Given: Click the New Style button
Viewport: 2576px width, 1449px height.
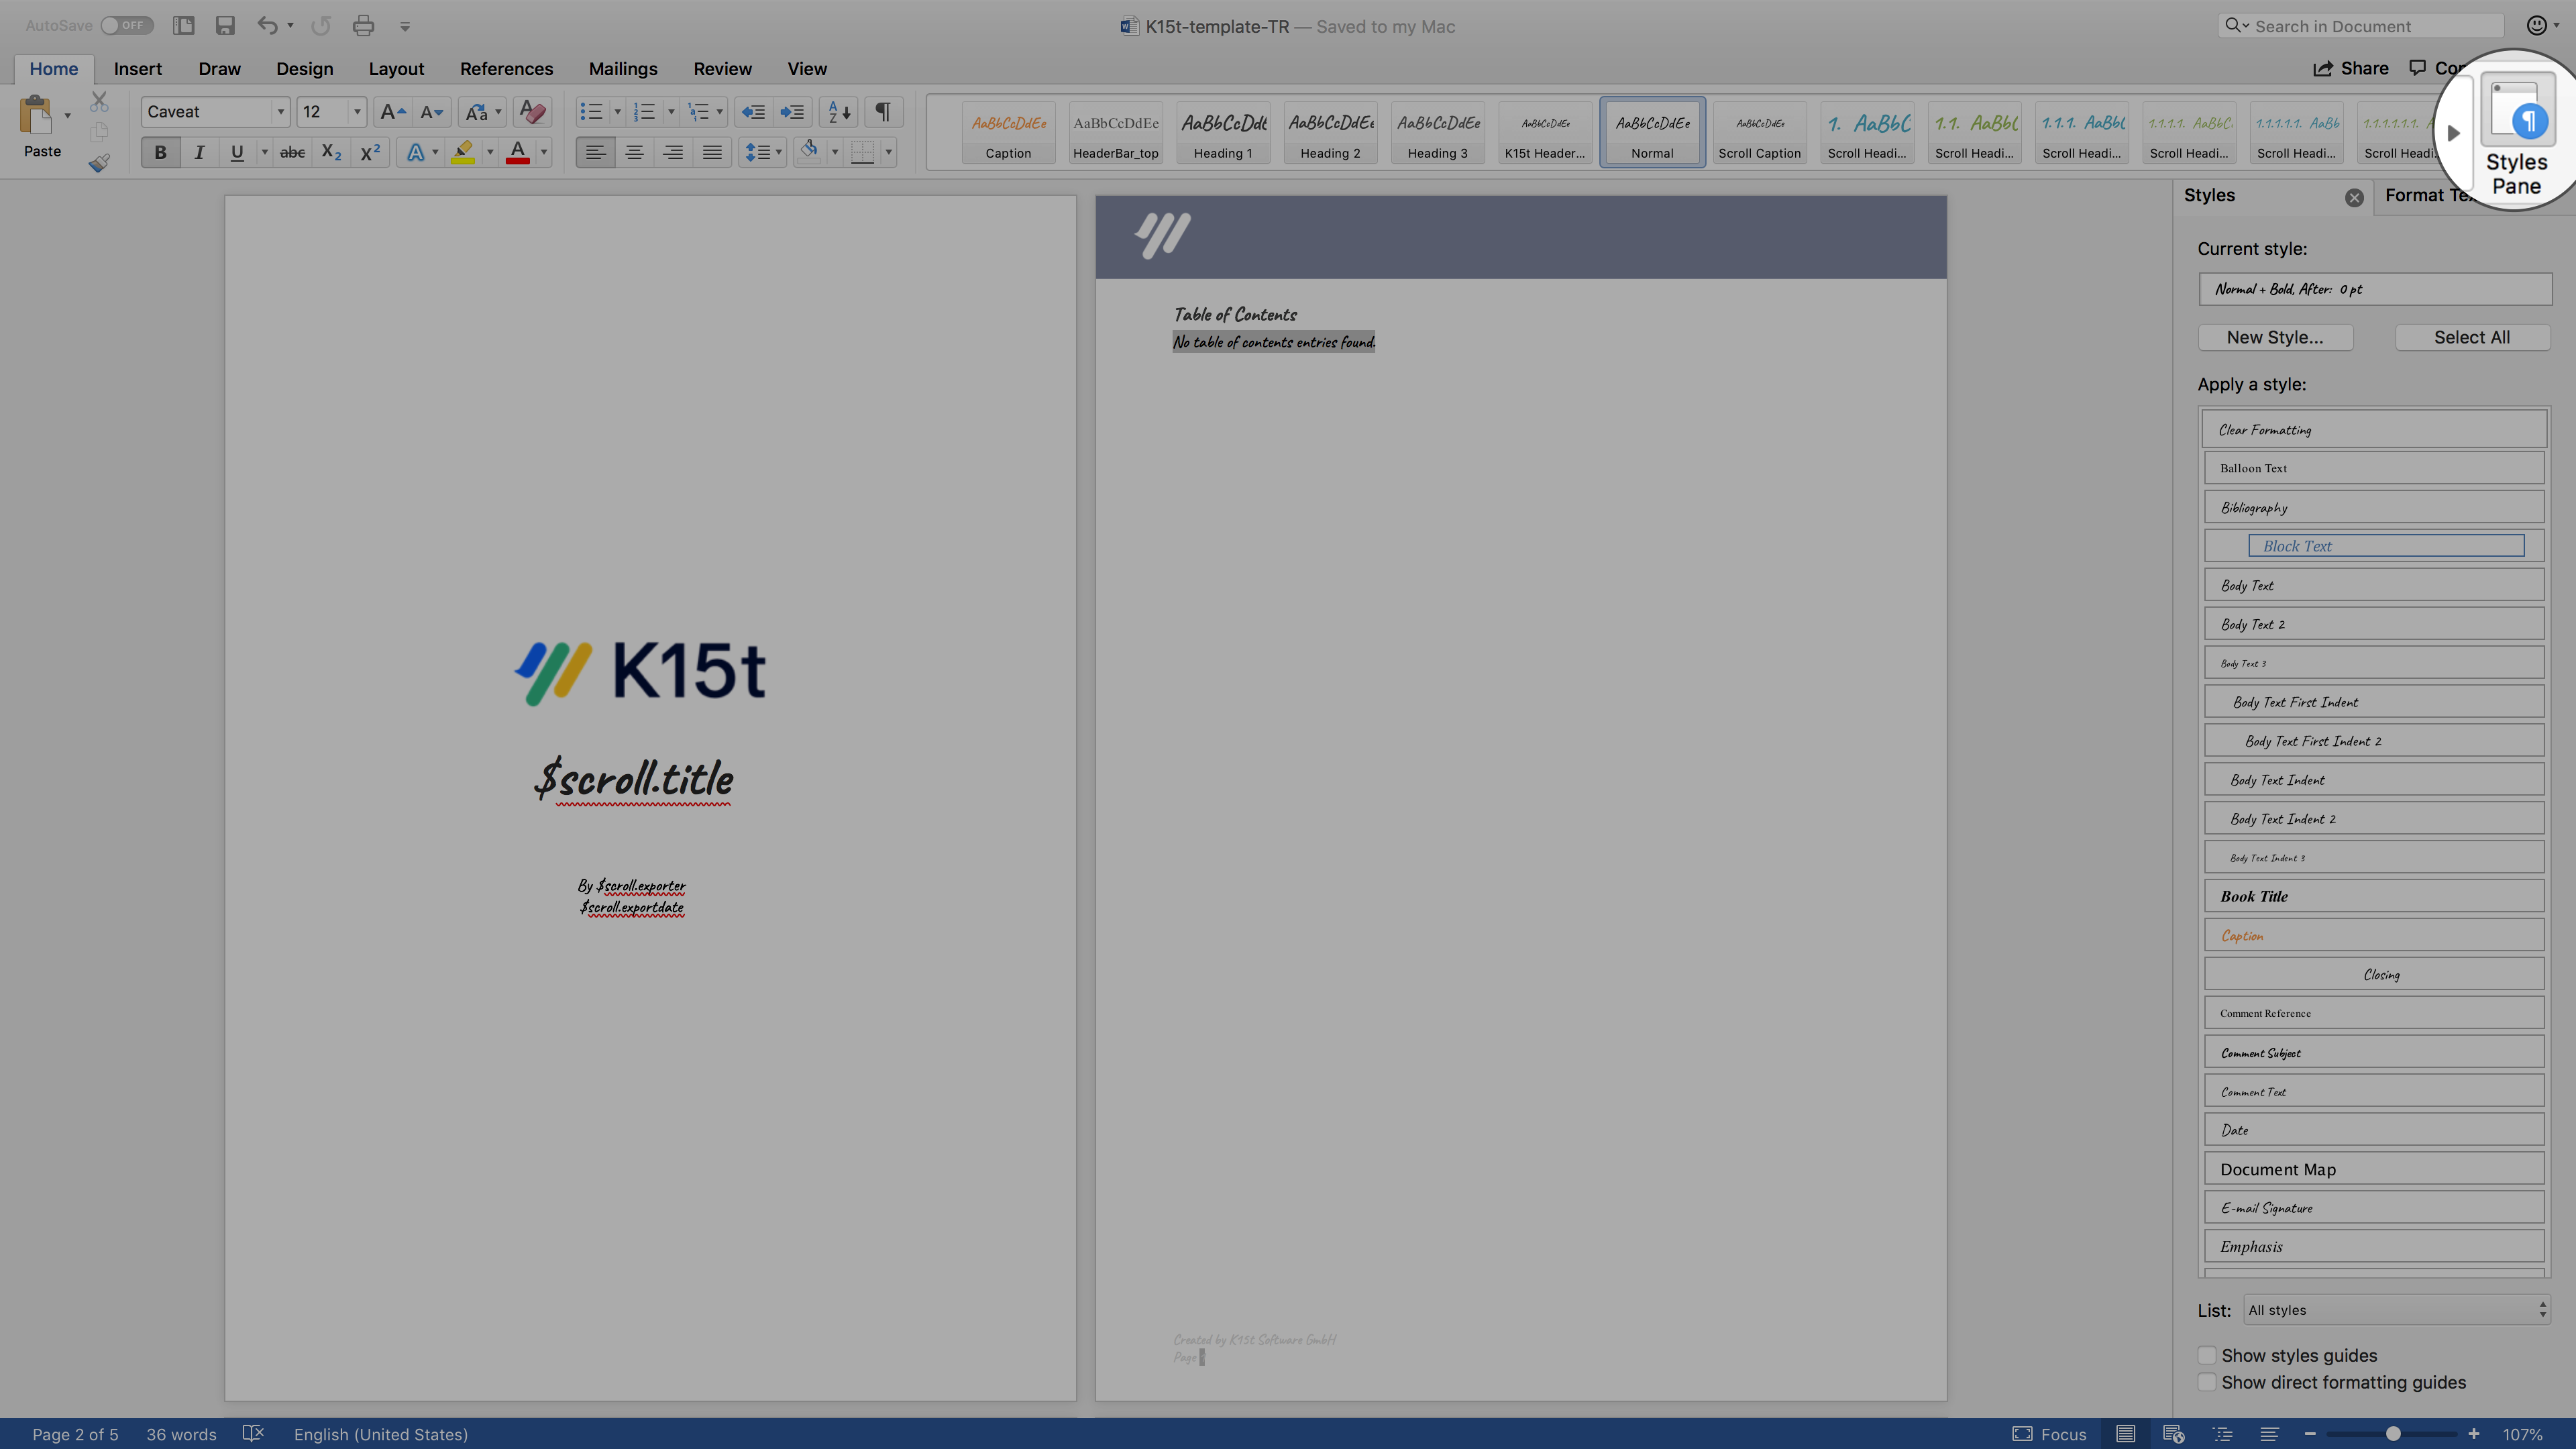Looking at the screenshot, I should tap(2275, 337).
